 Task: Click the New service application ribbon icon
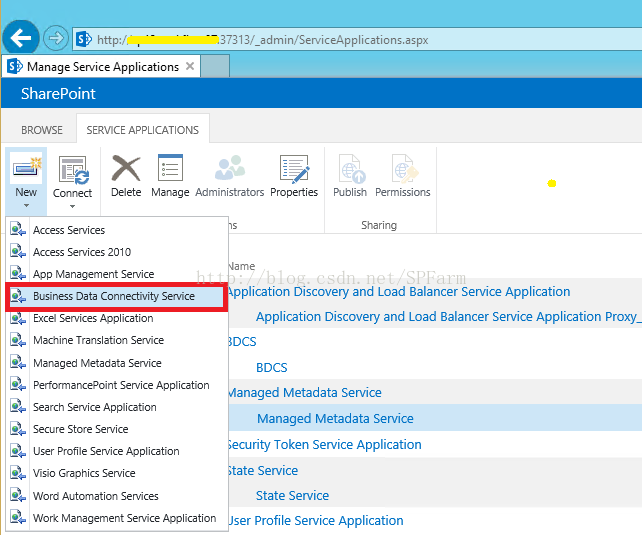[x=26, y=169]
